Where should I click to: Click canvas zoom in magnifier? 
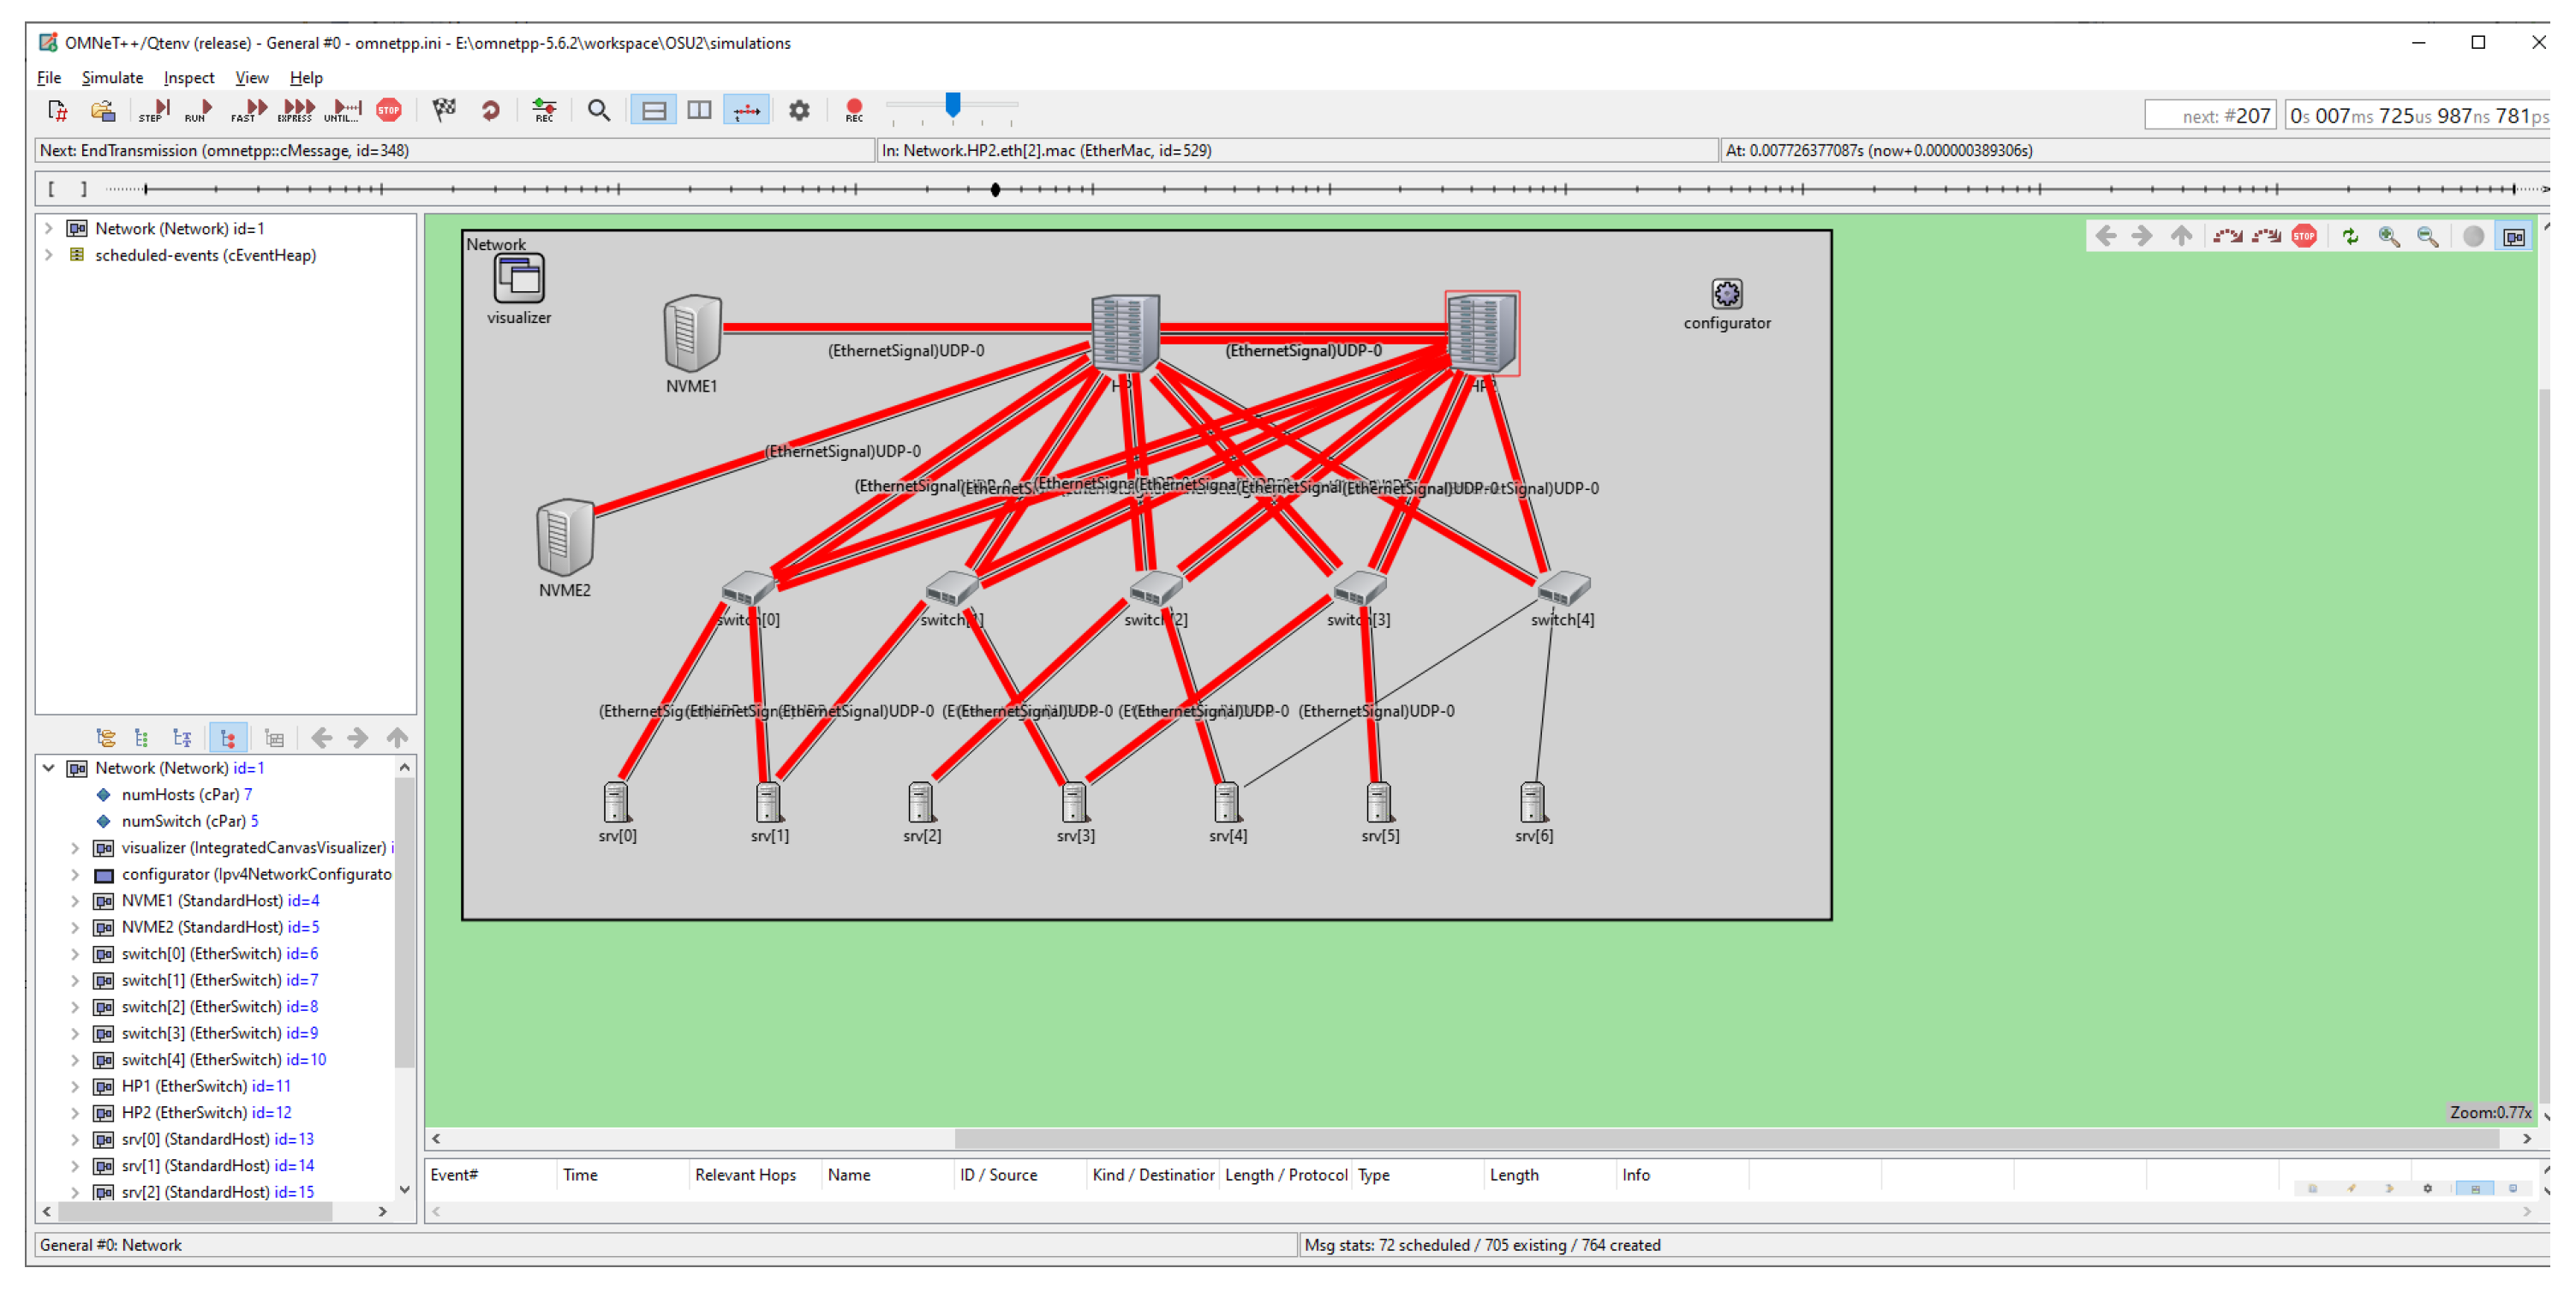(2389, 237)
